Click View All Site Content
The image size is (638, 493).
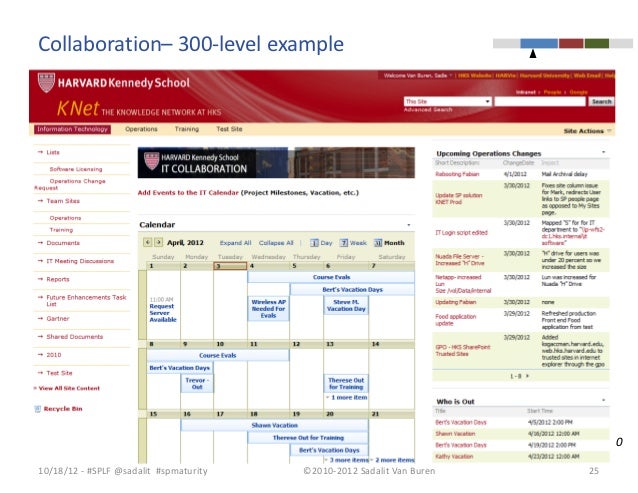click(69, 388)
